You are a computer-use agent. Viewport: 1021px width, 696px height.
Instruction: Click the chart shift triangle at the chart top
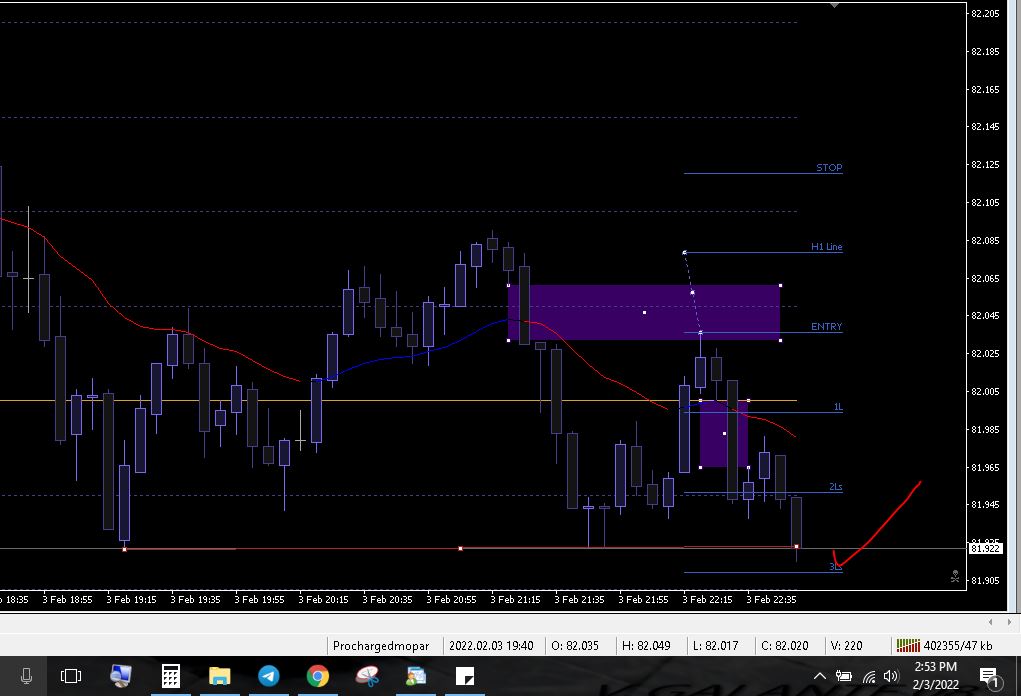click(x=834, y=5)
